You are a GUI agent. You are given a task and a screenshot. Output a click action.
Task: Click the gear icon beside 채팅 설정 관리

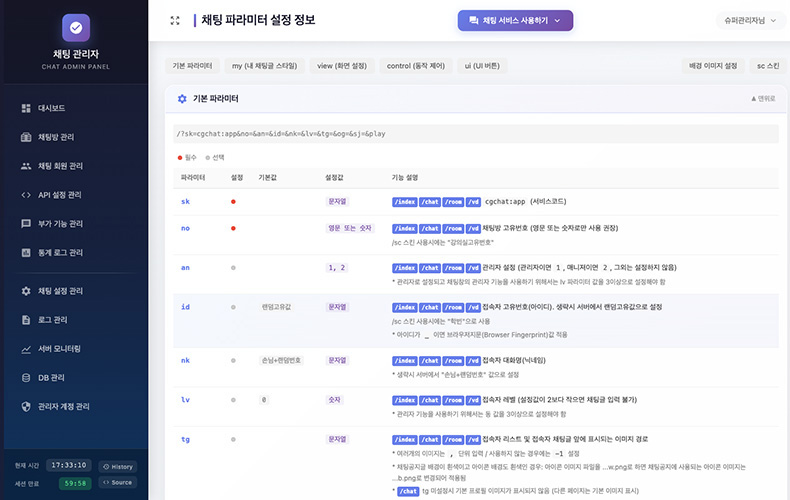(x=26, y=291)
